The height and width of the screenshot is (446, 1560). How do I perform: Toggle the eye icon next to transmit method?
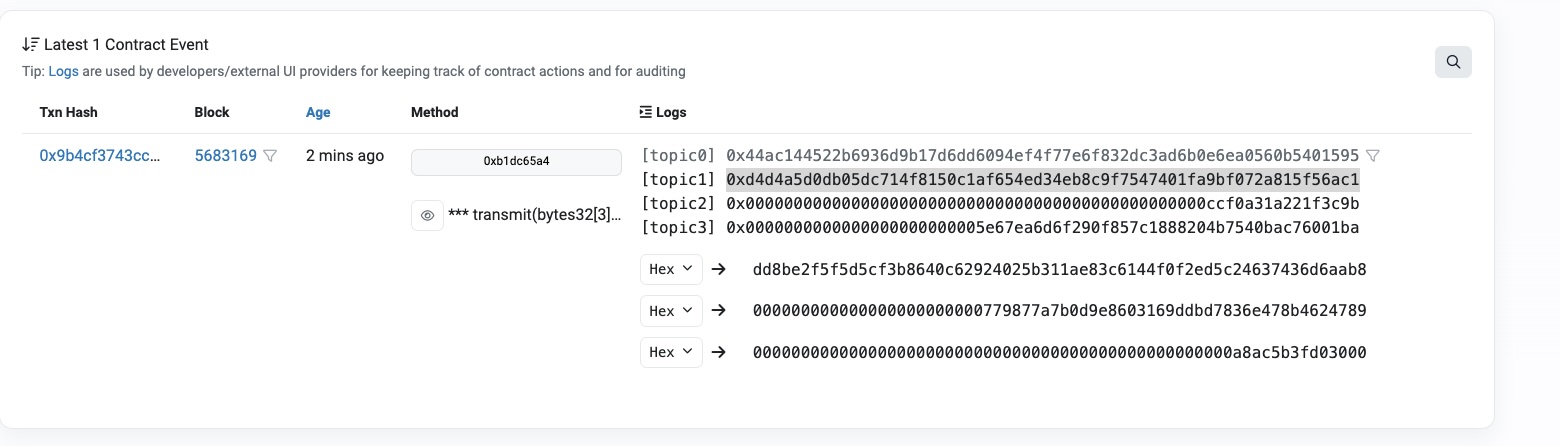(427, 215)
